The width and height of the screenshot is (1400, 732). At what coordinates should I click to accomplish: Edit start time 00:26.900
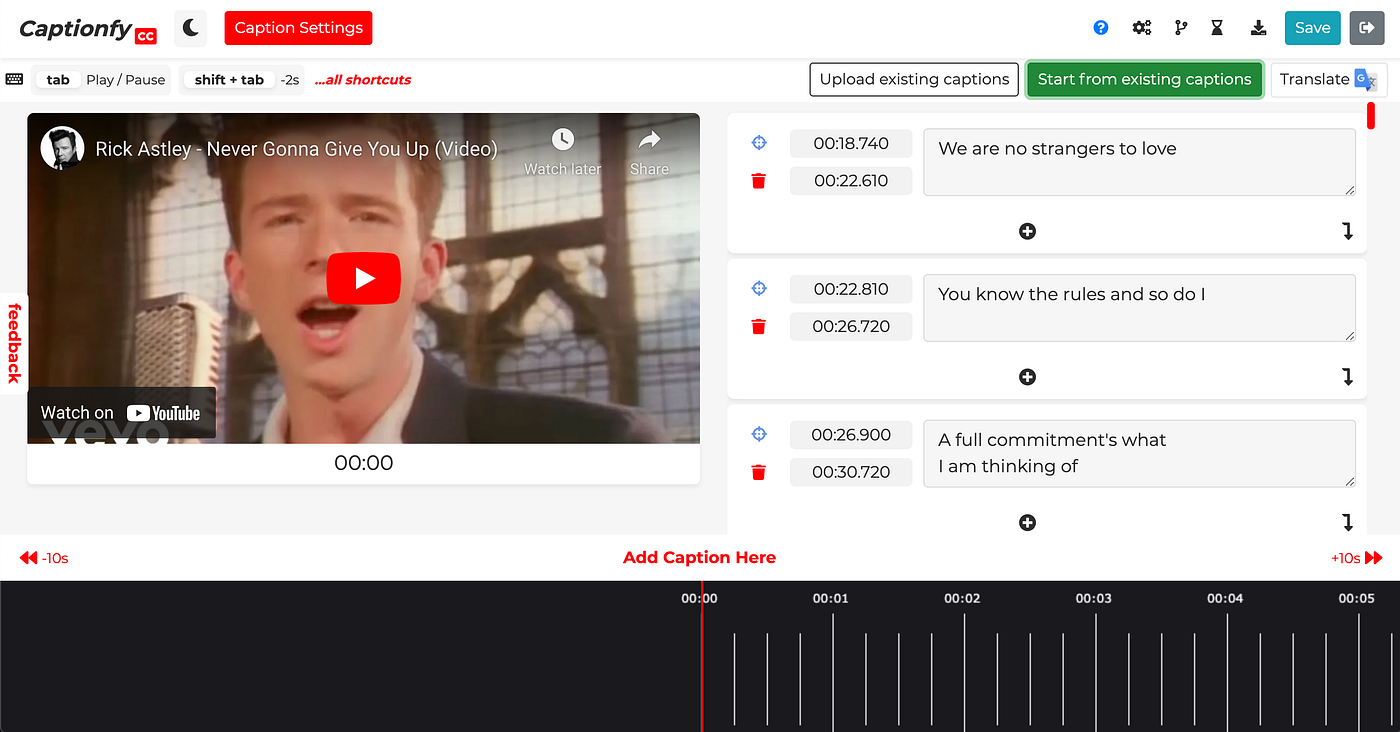(851, 435)
